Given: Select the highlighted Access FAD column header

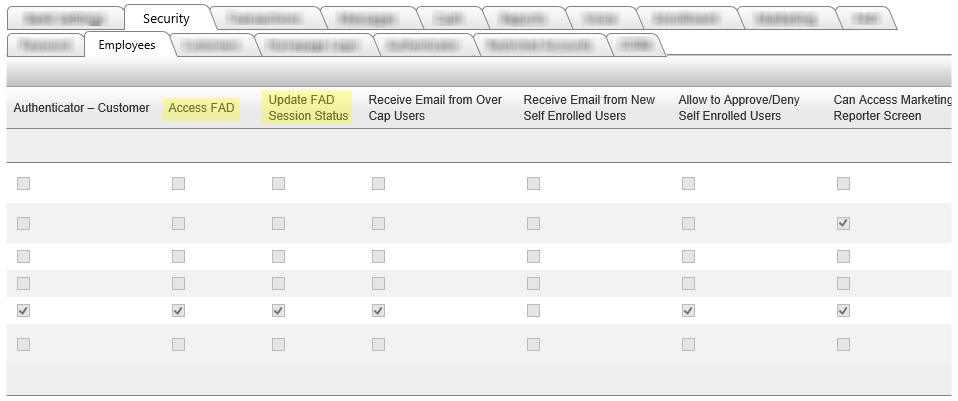Looking at the screenshot, I should coord(201,108).
